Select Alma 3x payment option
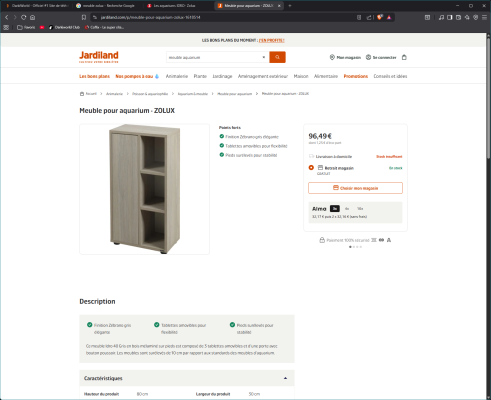Viewport: 491px width, 400px height. (335, 209)
